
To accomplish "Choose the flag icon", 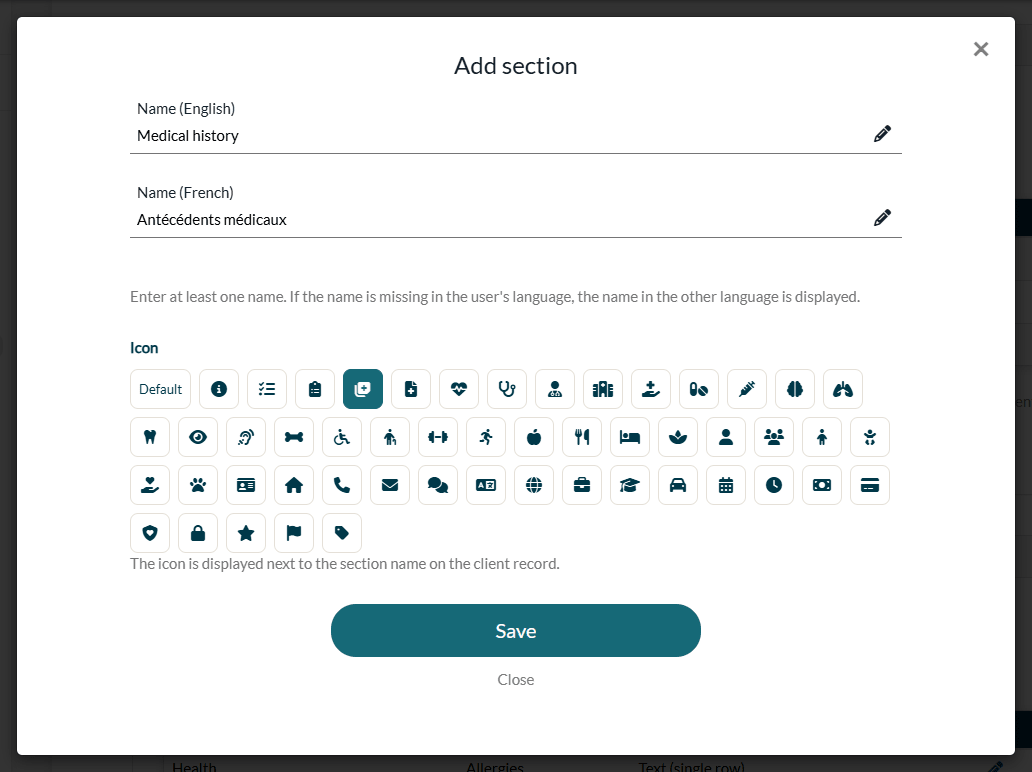I will click(294, 533).
